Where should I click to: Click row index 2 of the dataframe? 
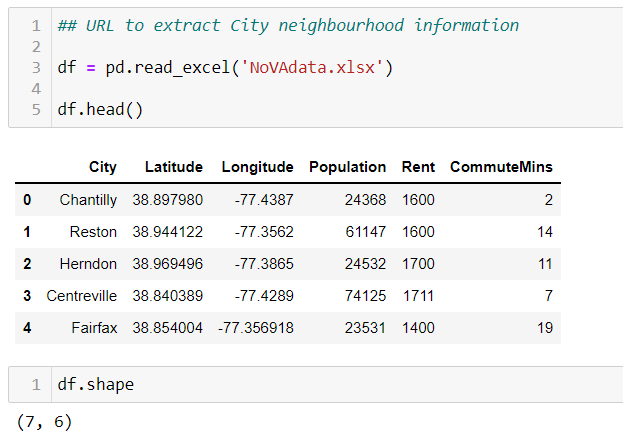coord(27,264)
